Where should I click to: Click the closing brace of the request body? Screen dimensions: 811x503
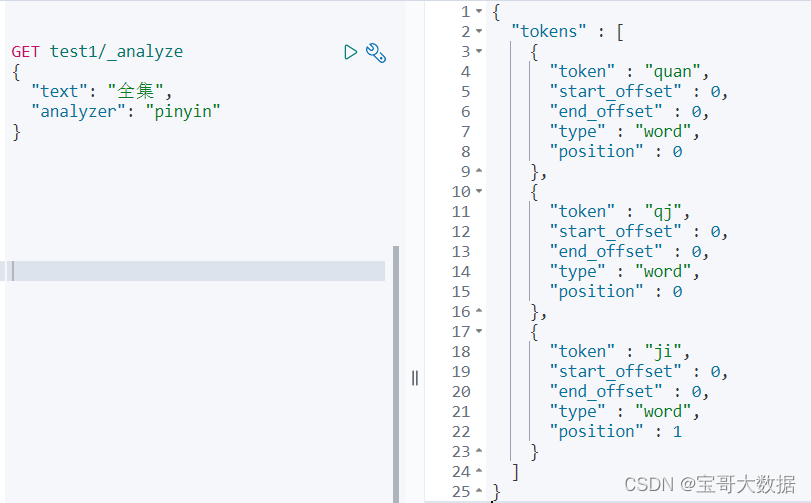[x=16, y=132]
